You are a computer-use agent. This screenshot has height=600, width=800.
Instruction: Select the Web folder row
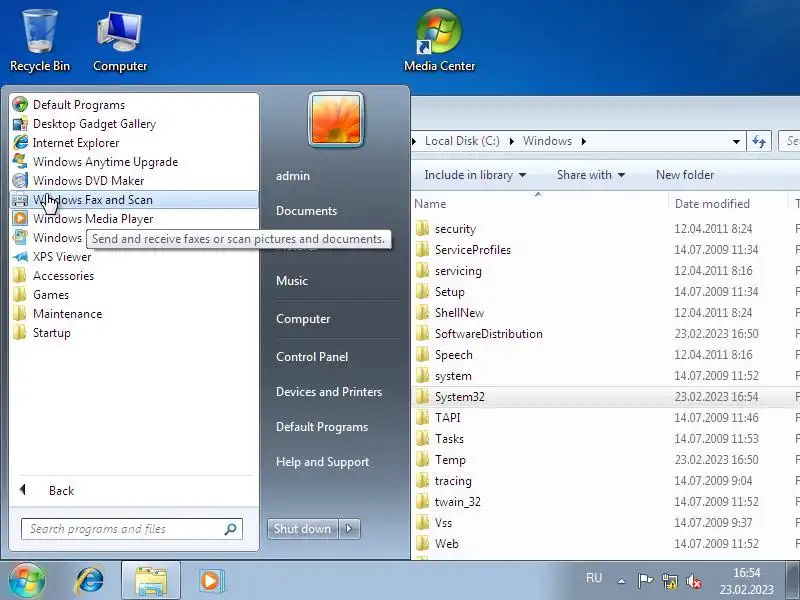pyautogui.click(x=606, y=544)
